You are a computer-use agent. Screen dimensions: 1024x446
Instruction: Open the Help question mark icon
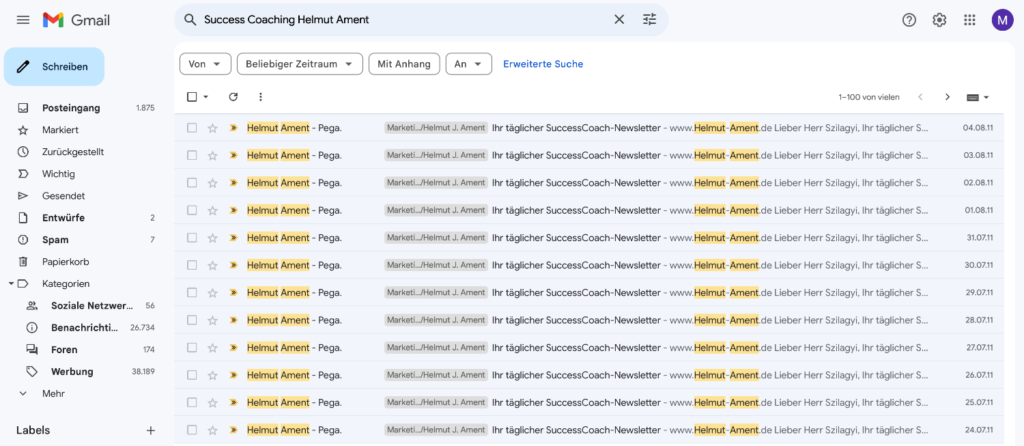[x=909, y=20]
